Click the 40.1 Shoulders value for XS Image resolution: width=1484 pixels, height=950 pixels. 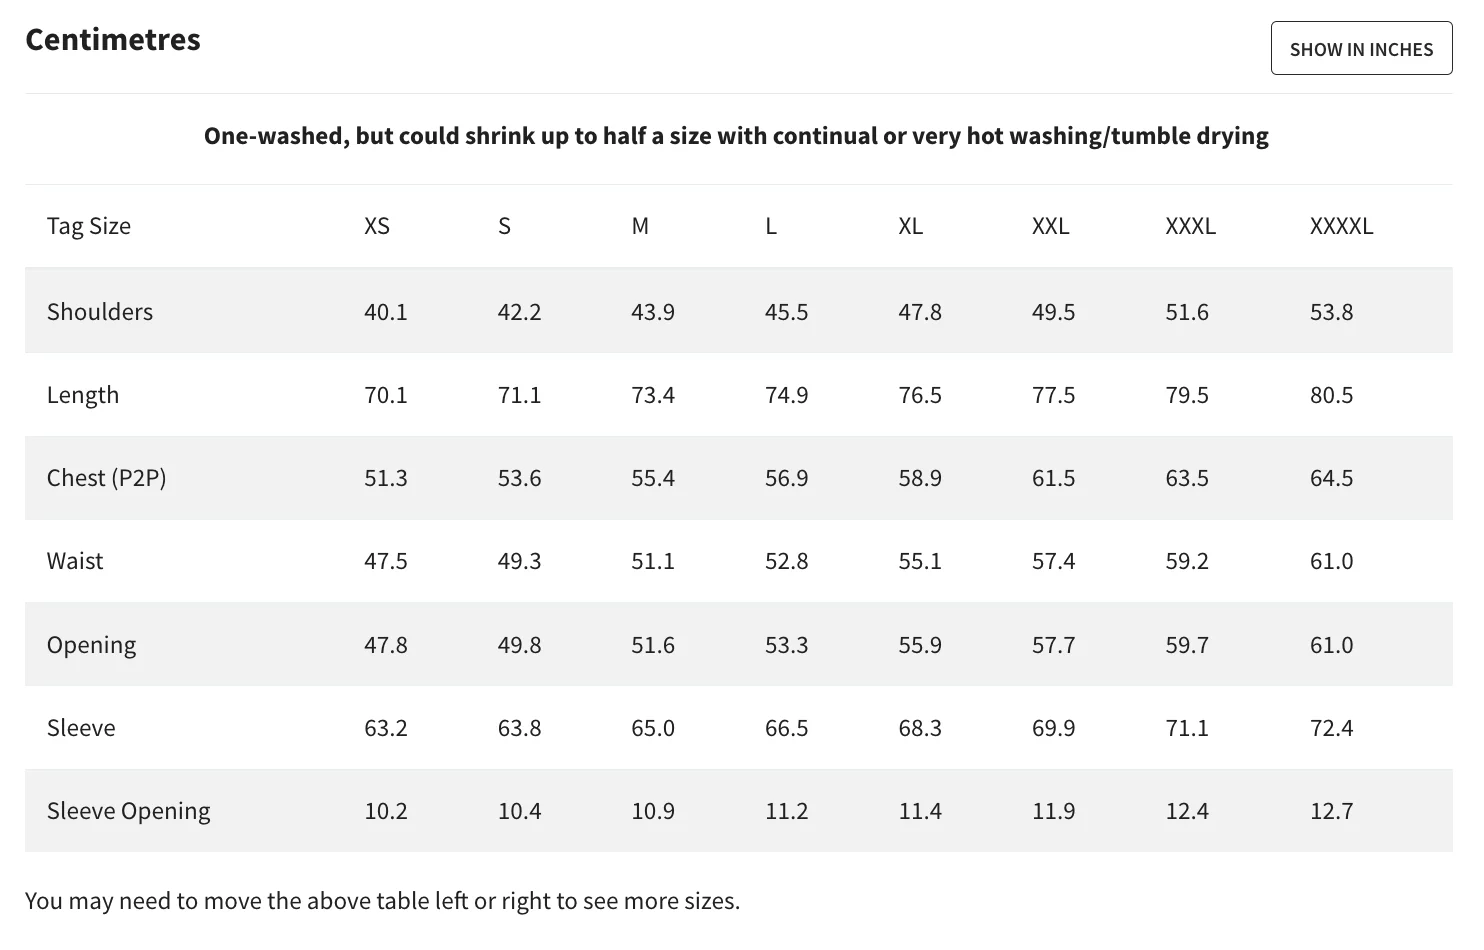tap(385, 312)
